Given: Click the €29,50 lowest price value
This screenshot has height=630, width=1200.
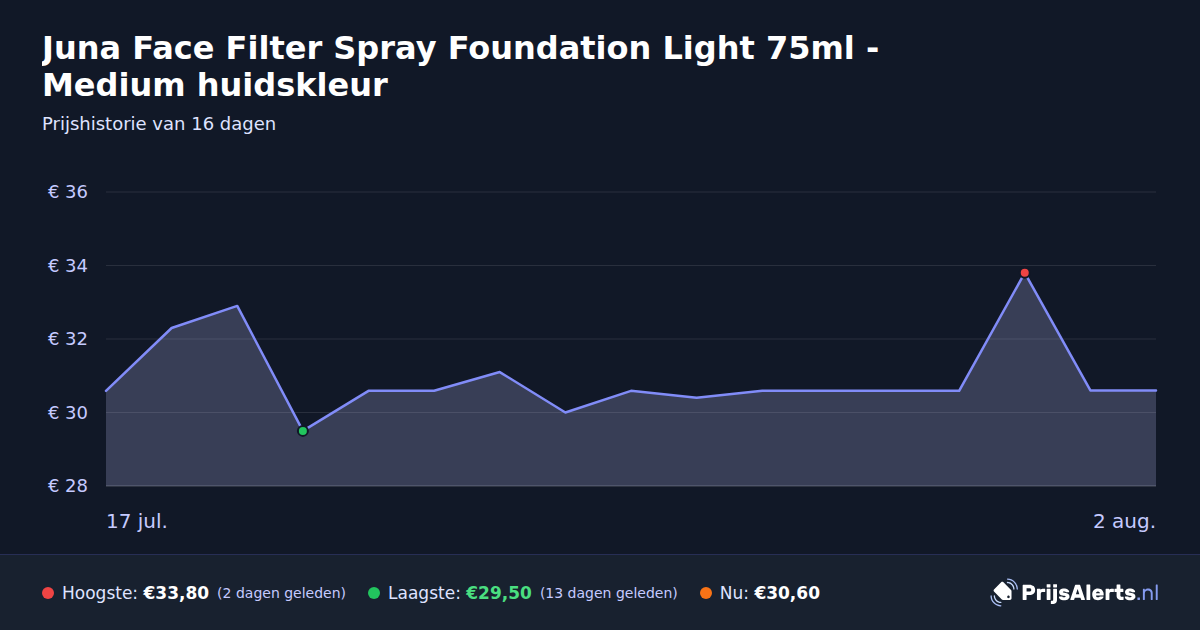Looking at the screenshot, I should click(x=499, y=593).
